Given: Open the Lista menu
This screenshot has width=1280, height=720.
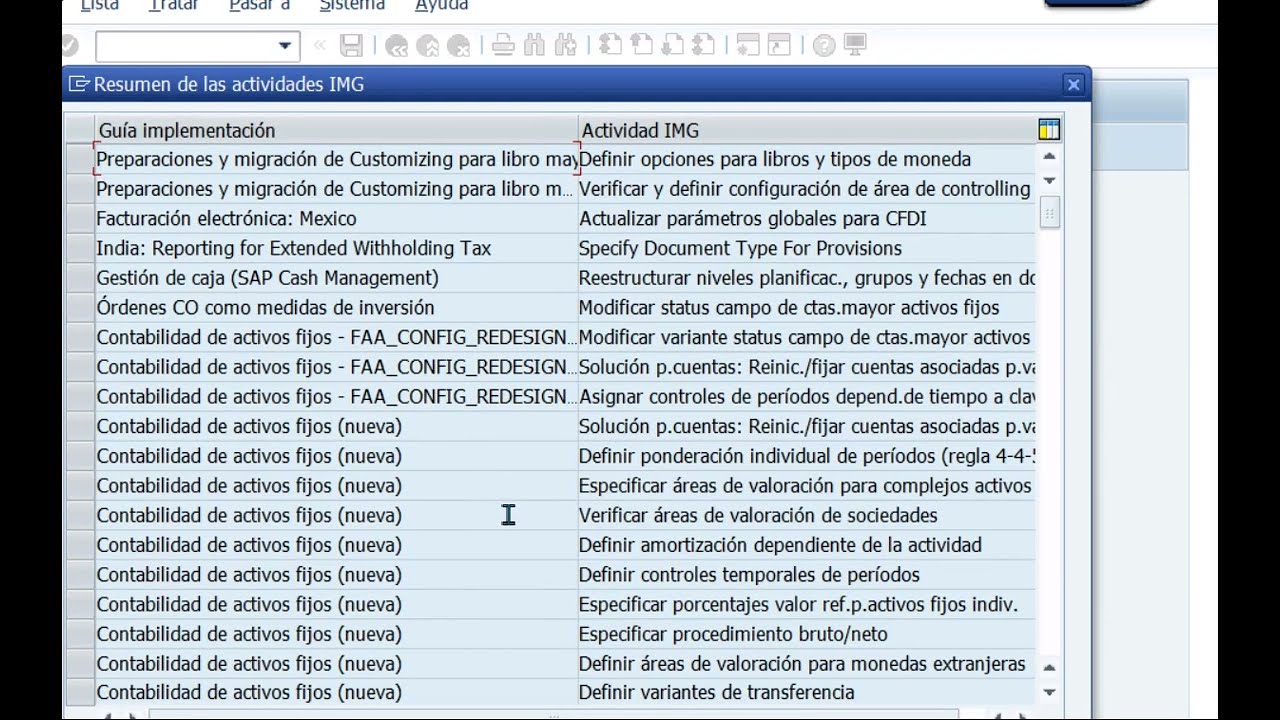Looking at the screenshot, I should coord(100,6).
